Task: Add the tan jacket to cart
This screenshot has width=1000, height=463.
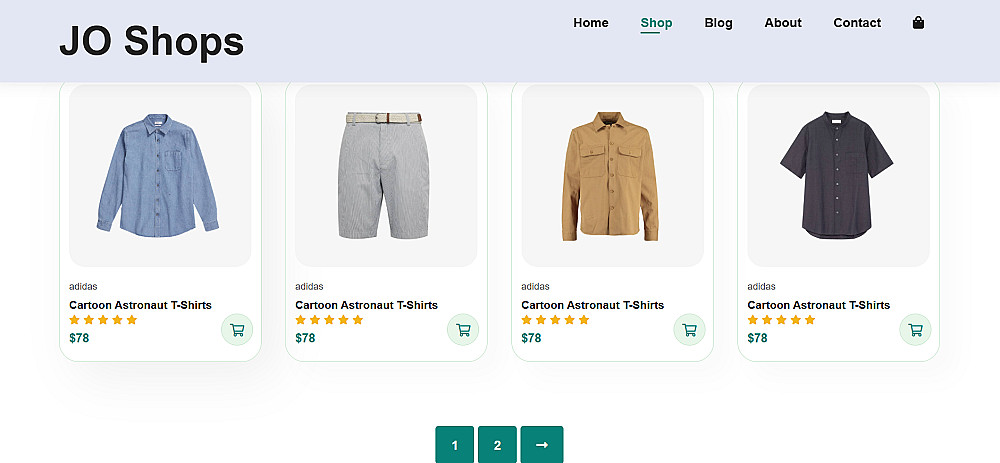Action: [x=689, y=329]
